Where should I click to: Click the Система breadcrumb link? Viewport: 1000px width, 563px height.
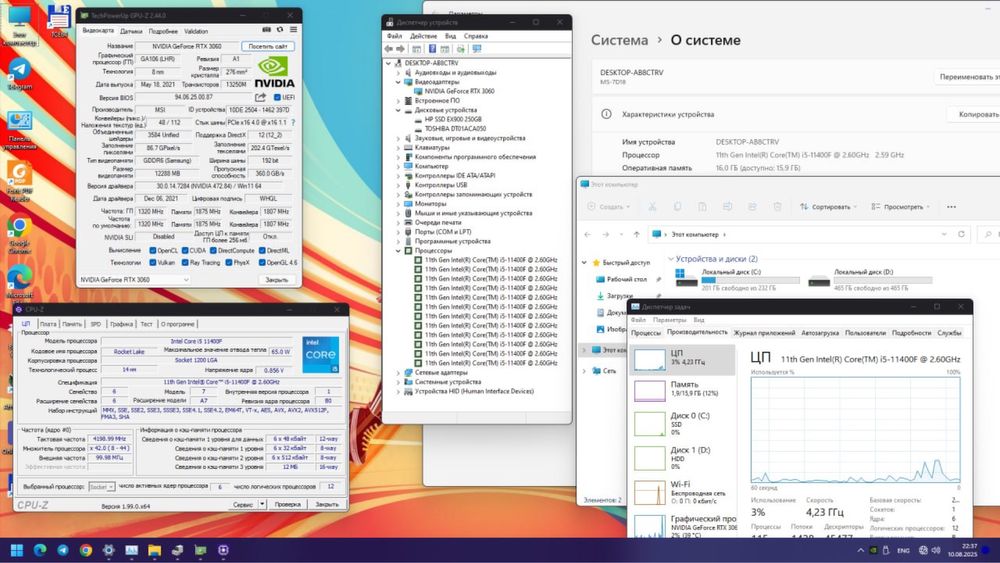point(619,40)
